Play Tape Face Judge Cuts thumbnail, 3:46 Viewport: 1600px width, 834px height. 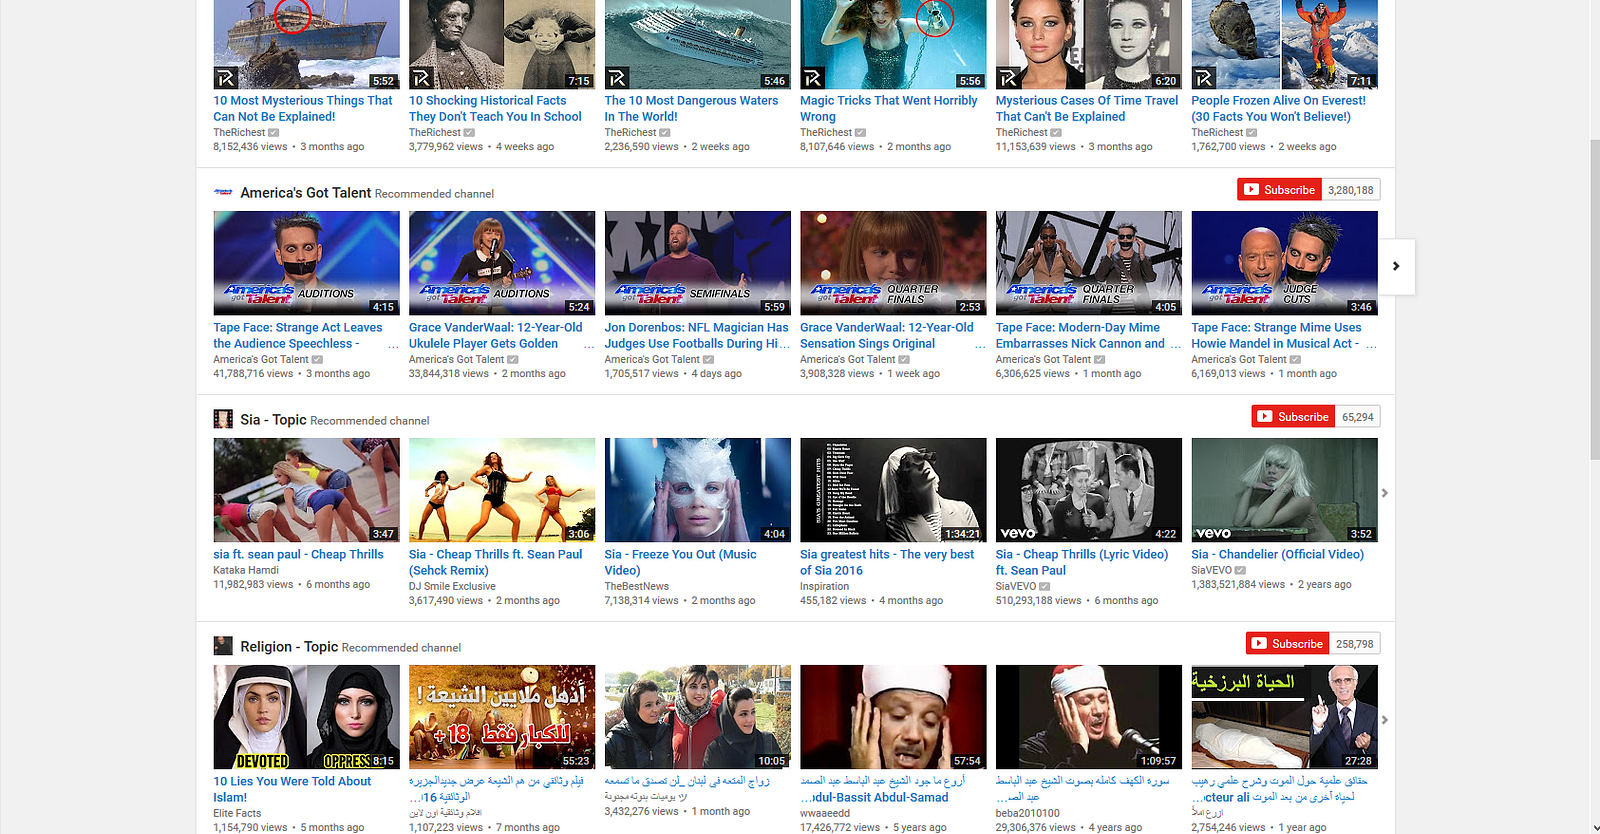point(1285,263)
